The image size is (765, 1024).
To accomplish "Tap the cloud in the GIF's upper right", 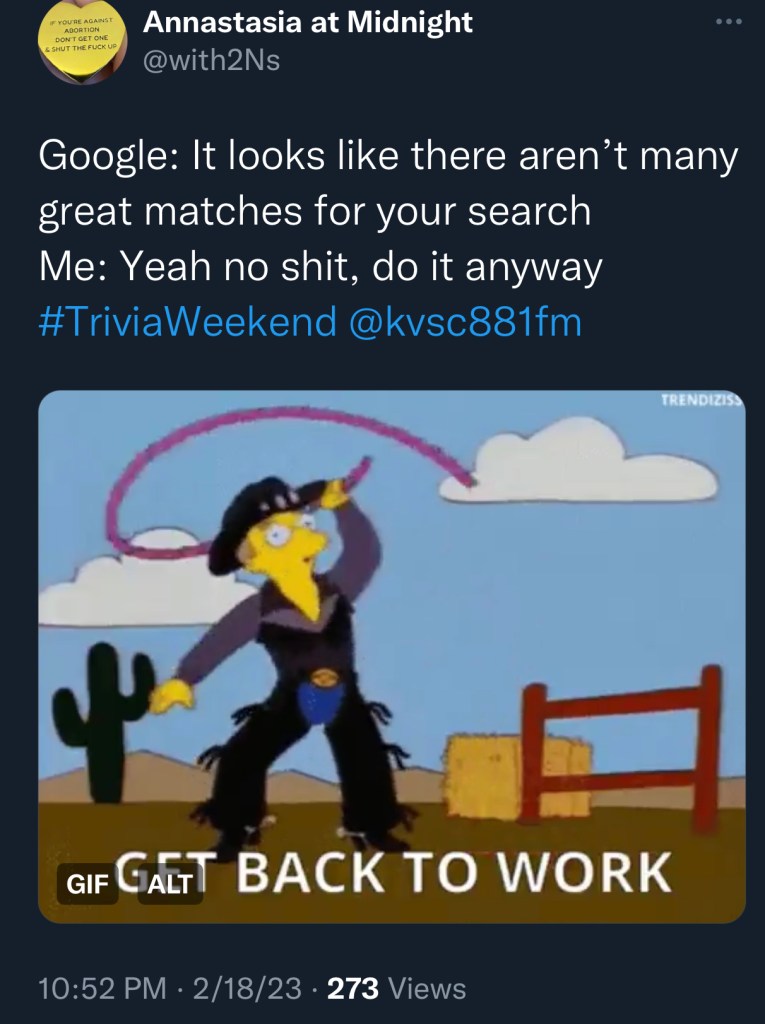I will (x=578, y=462).
